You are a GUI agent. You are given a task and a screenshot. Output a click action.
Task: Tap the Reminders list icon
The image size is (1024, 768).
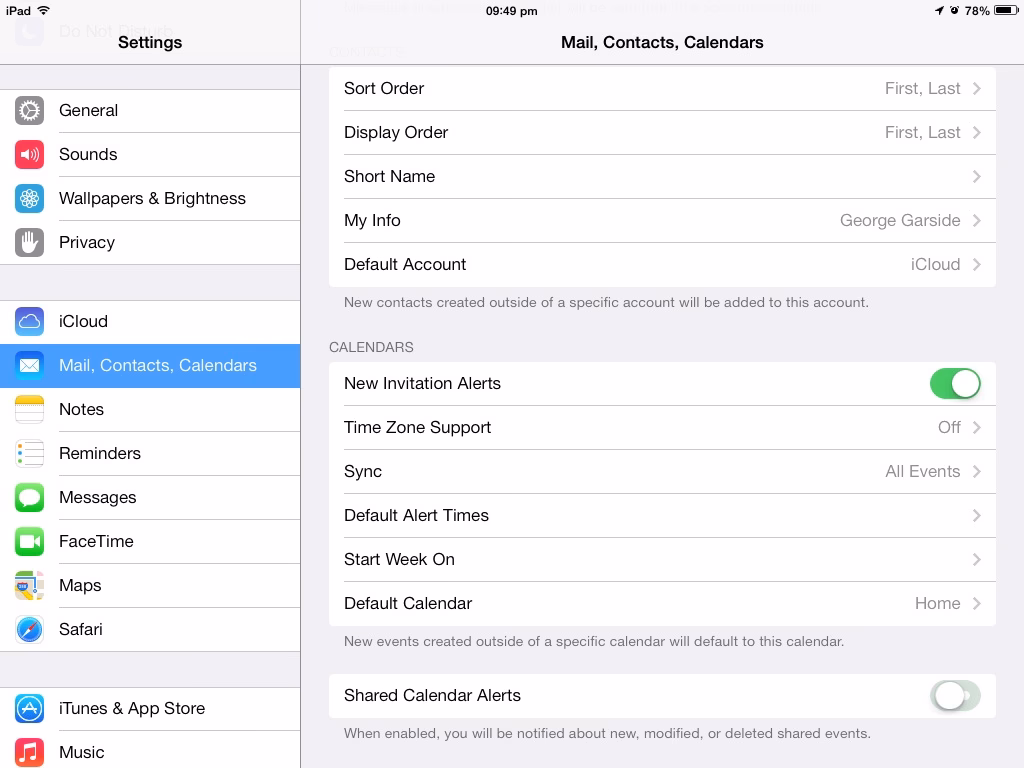pyautogui.click(x=29, y=453)
